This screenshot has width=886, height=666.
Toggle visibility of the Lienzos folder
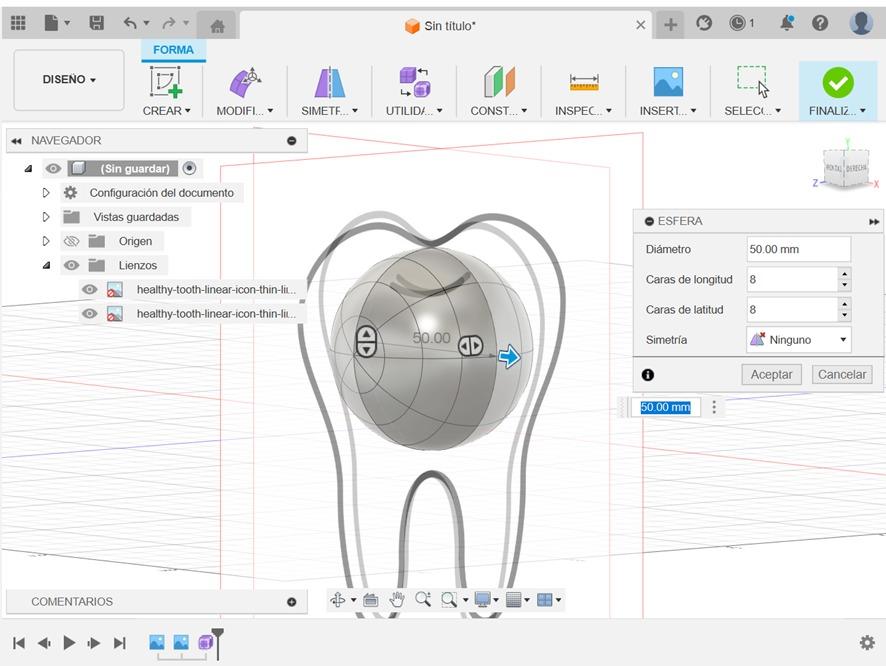[71, 266]
